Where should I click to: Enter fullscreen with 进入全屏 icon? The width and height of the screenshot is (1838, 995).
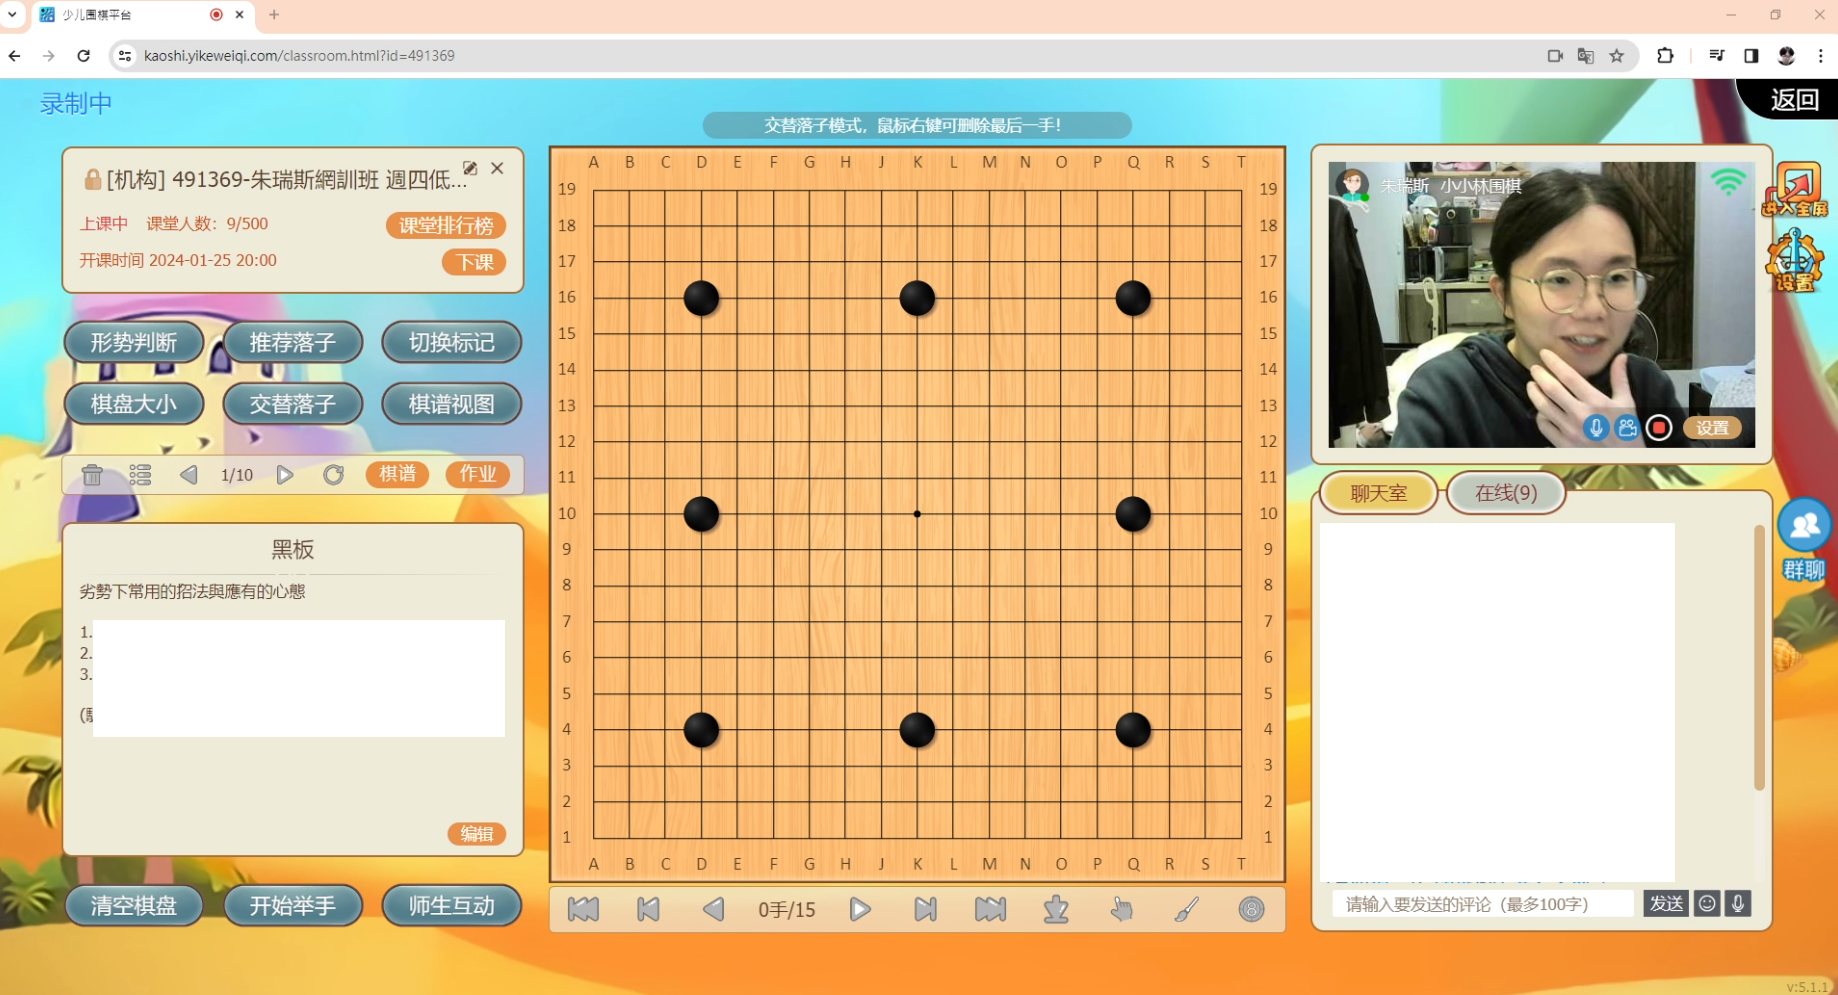coord(1795,190)
